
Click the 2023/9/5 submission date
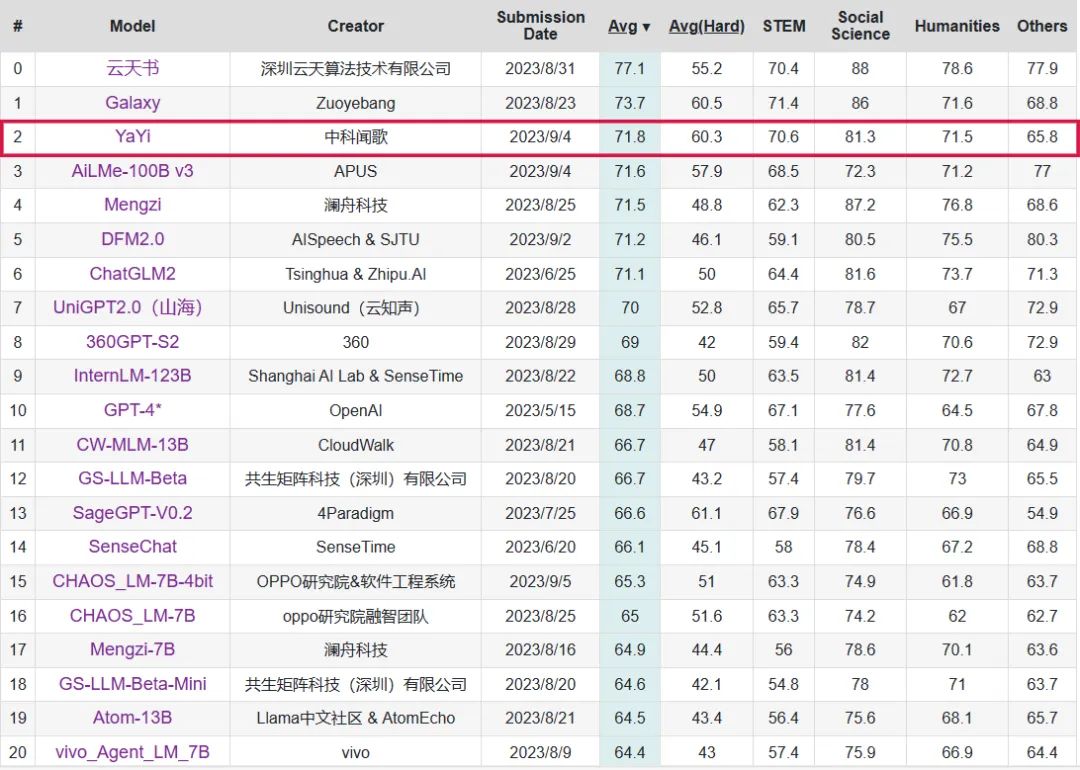tap(540, 581)
